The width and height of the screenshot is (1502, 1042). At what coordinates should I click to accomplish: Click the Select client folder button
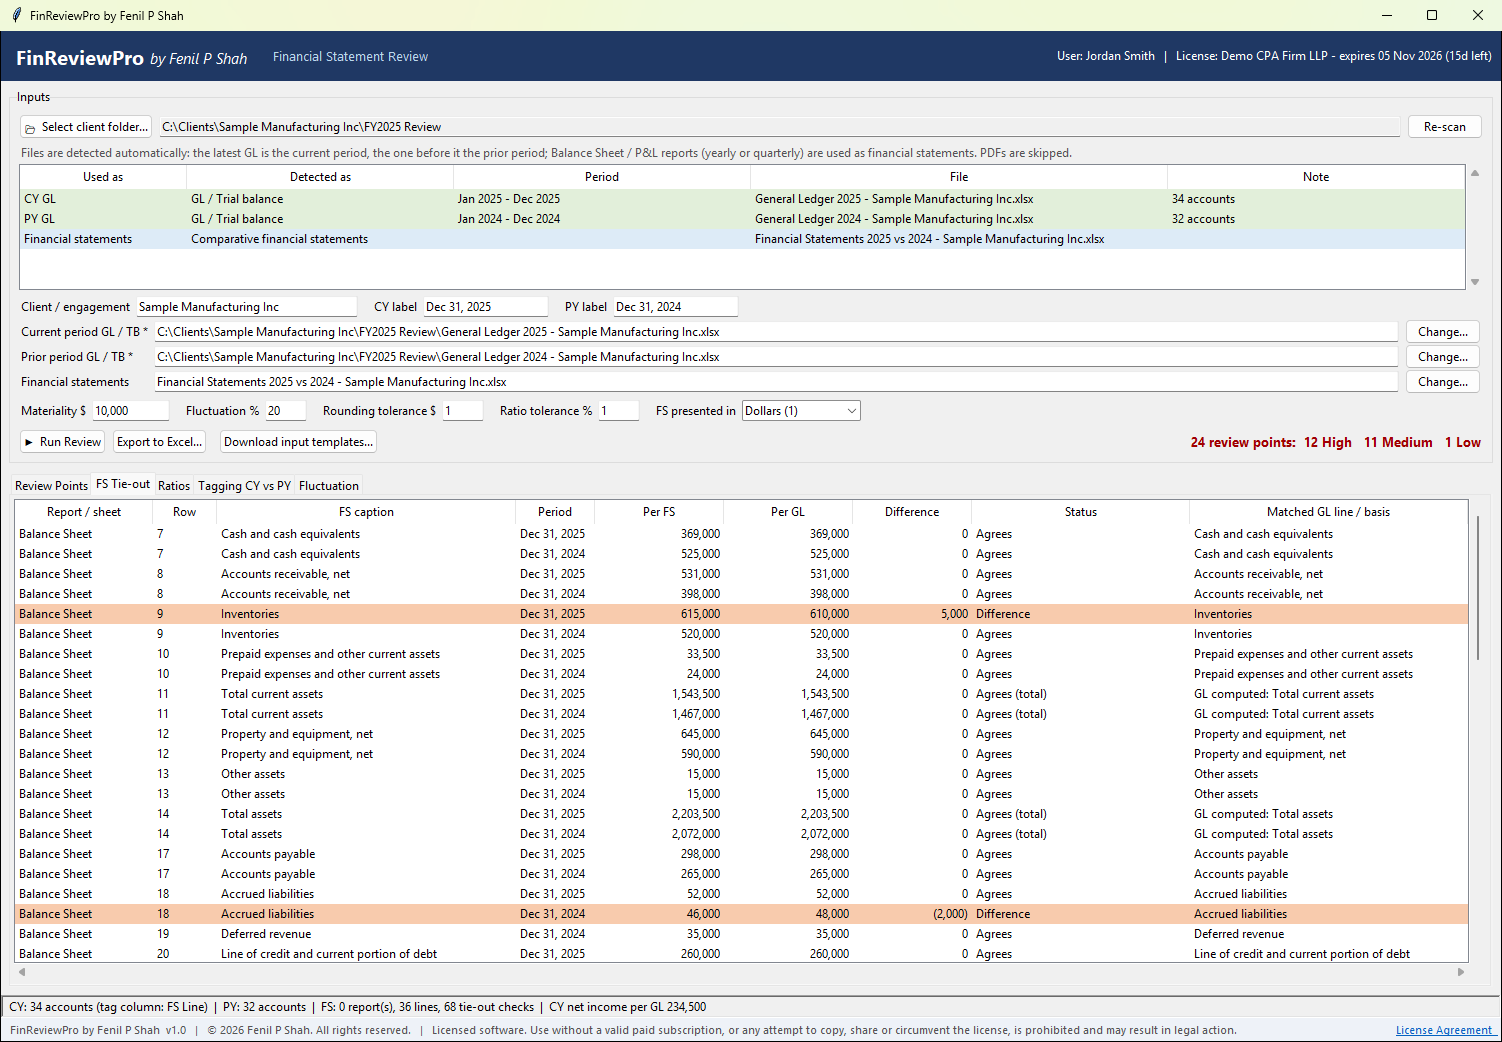click(x=86, y=127)
